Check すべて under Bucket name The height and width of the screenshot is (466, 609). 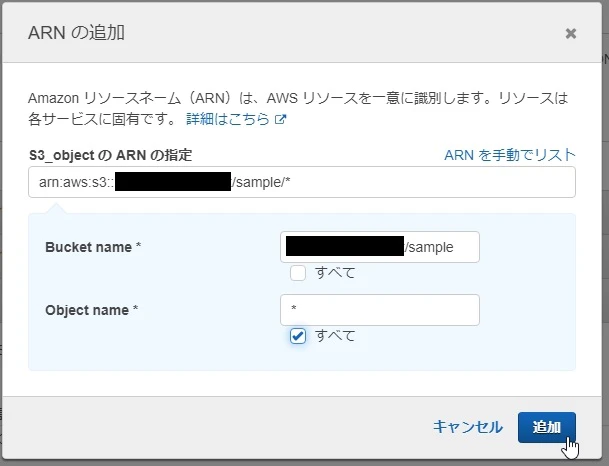298,273
